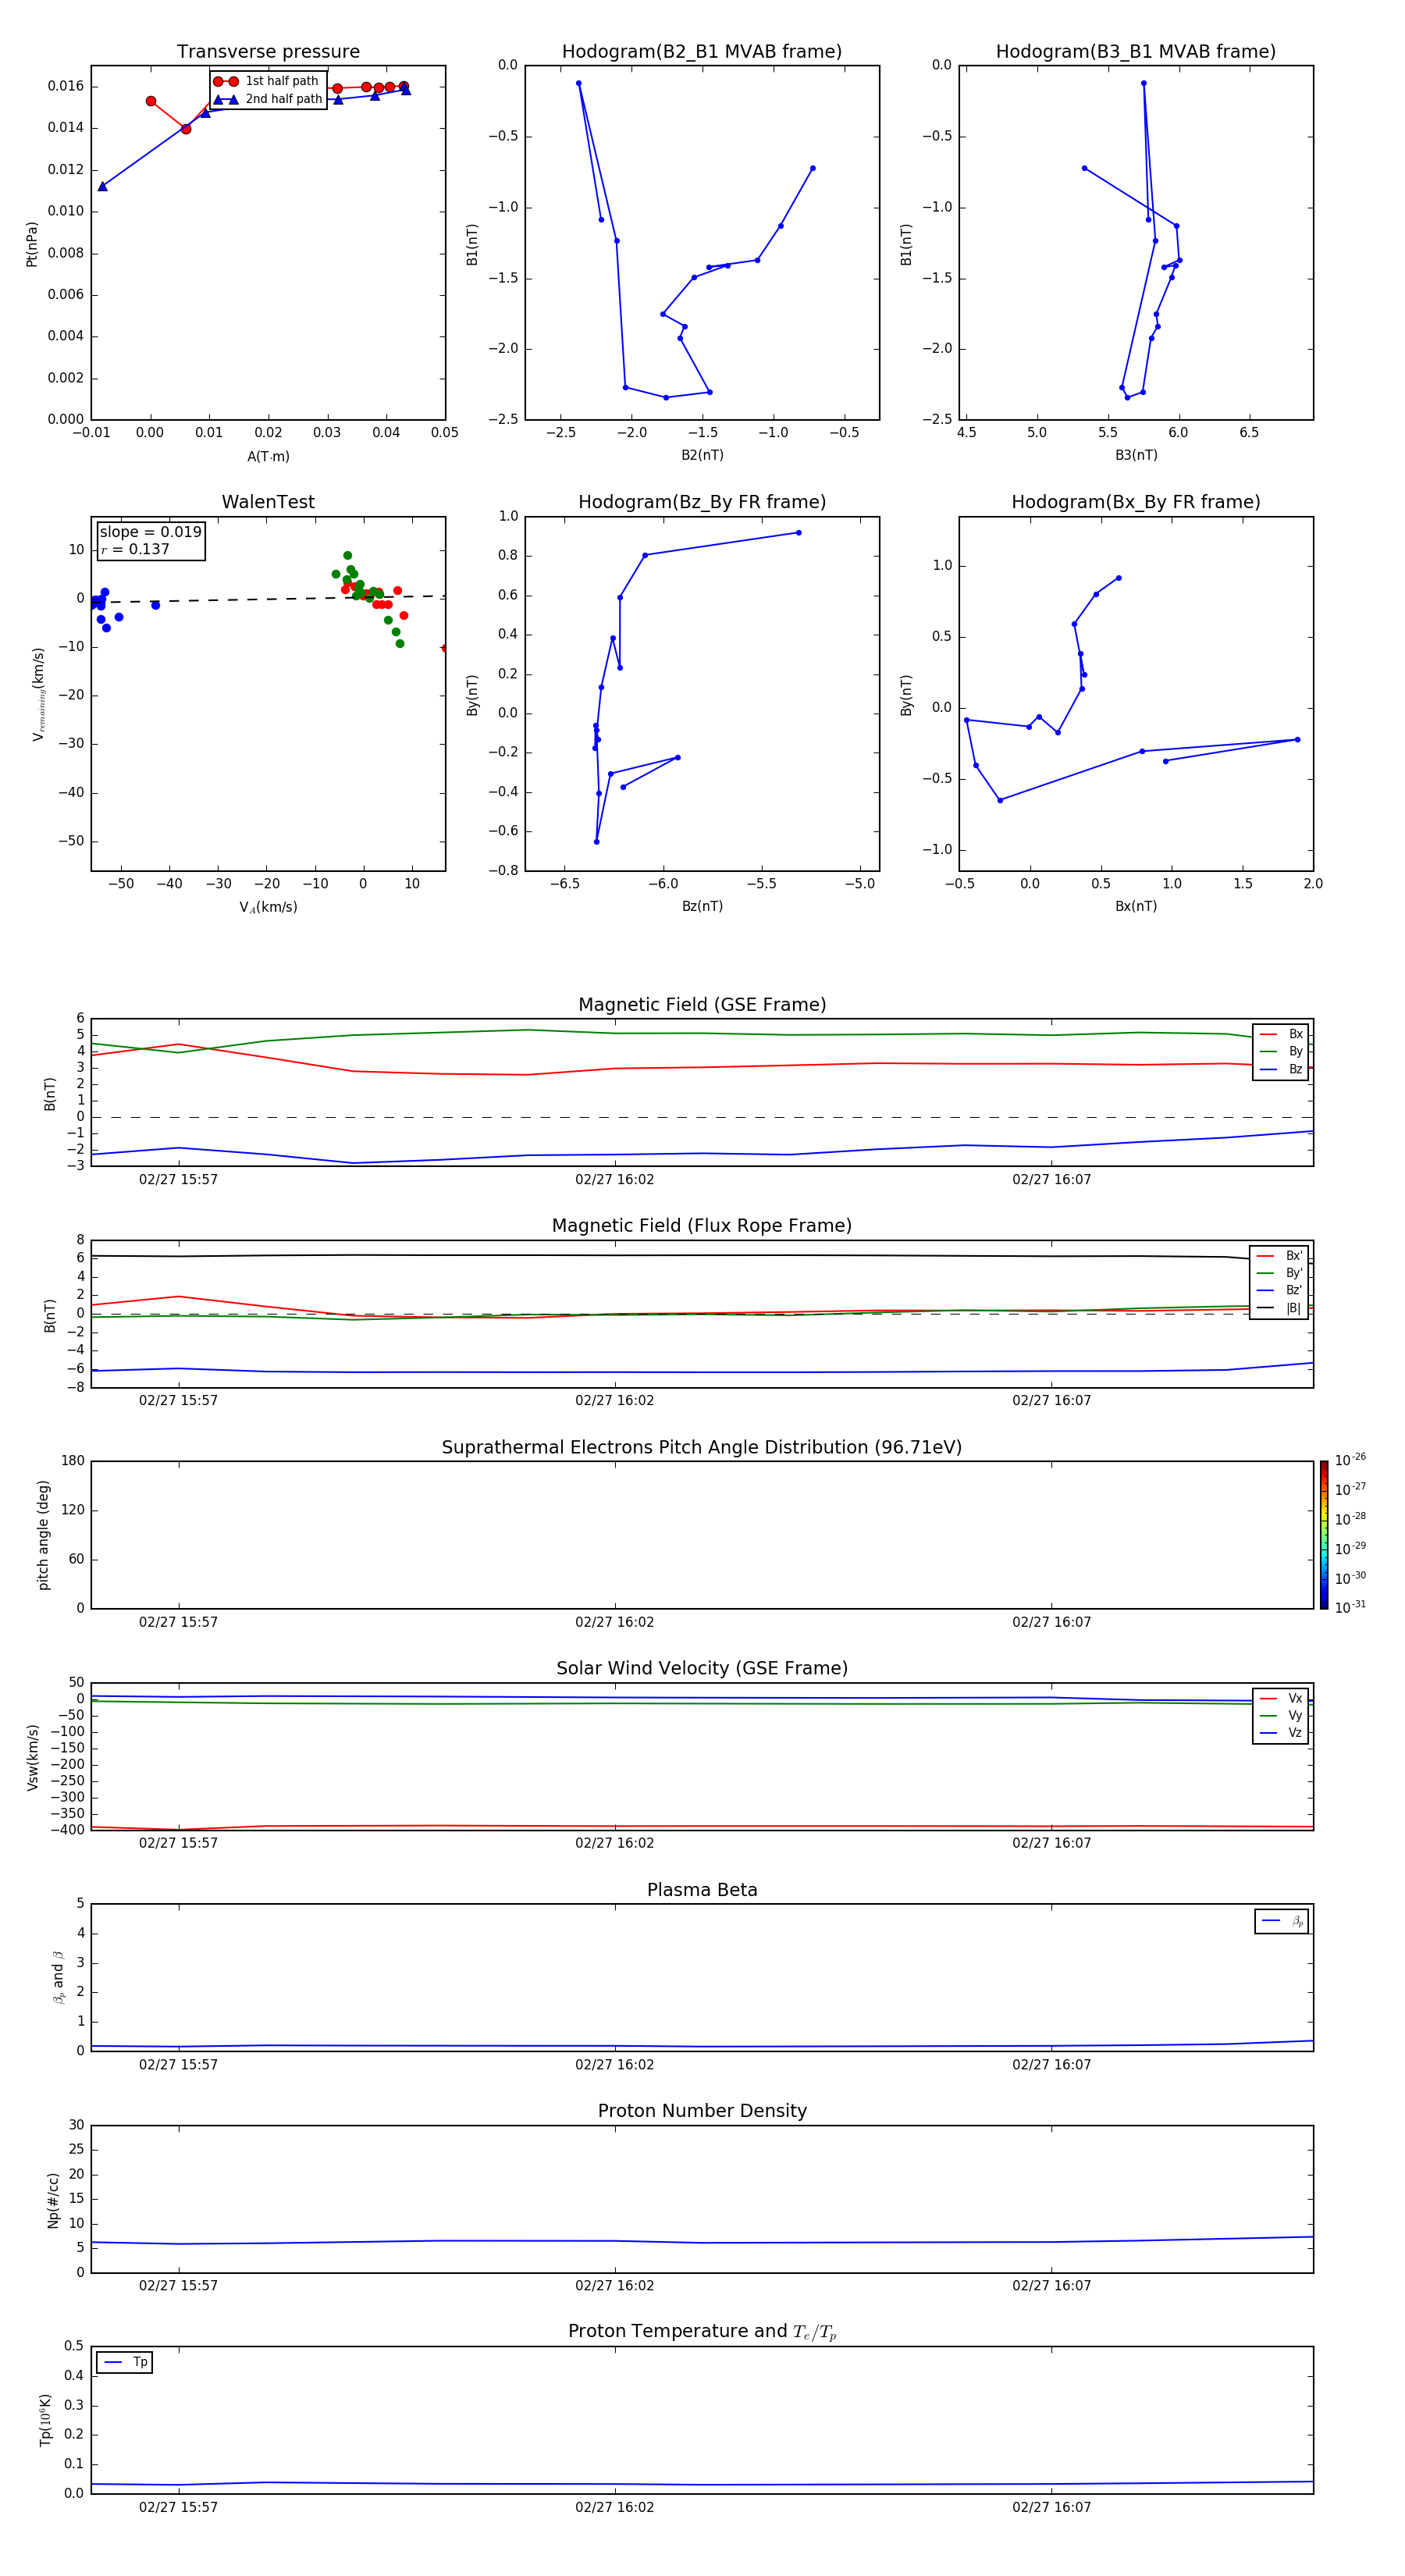
Task: Click 'Hodogram(Bz_By FR frame)' title
Action: 702,502
